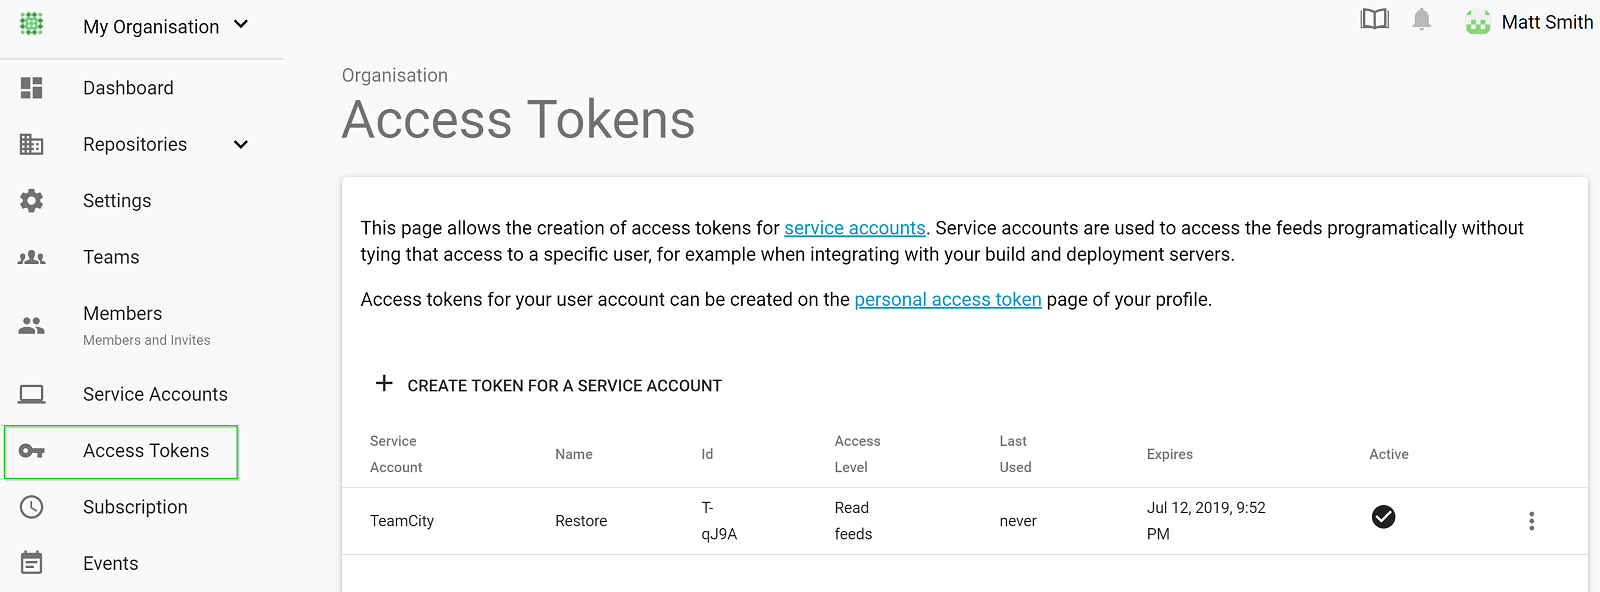Expand the Repositories section chevron
The width and height of the screenshot is (1600, 592).
click(x=240, y=144)
